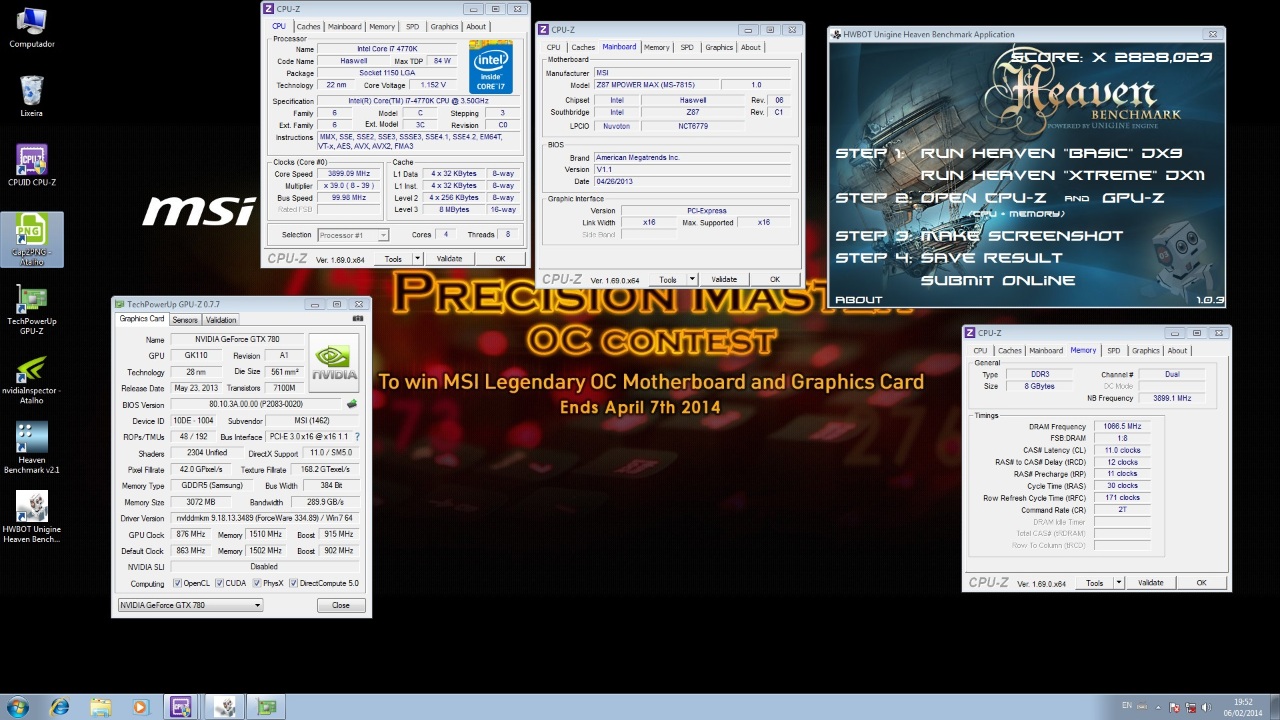The image size is (1280, 720).
Task: Open Caches tab in top CPU-Z window
Action: tap(309, 27)
